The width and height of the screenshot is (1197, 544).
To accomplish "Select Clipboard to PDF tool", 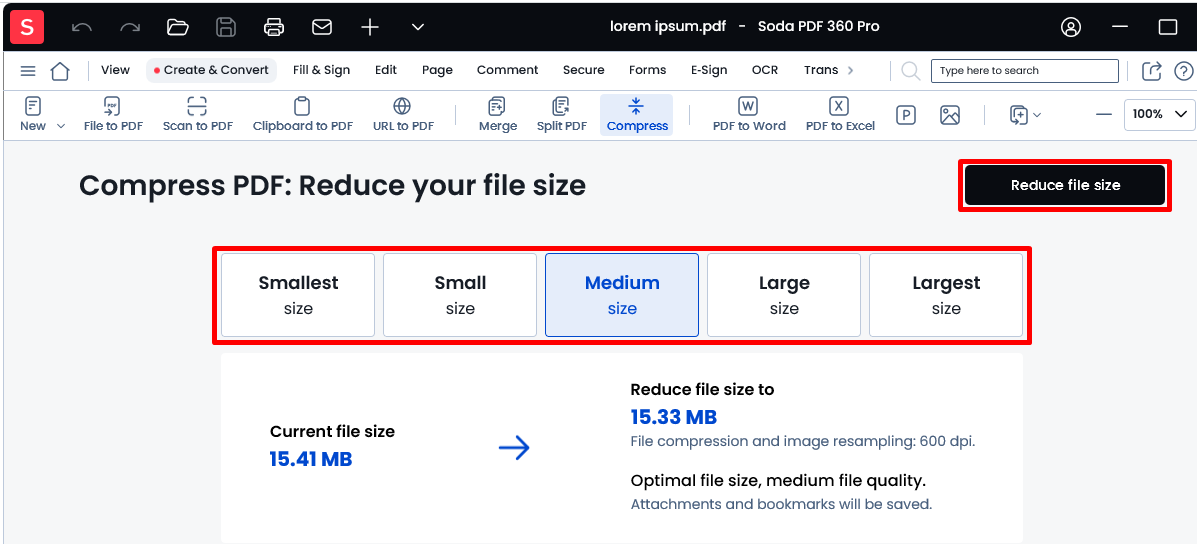I will coord(303,114).
